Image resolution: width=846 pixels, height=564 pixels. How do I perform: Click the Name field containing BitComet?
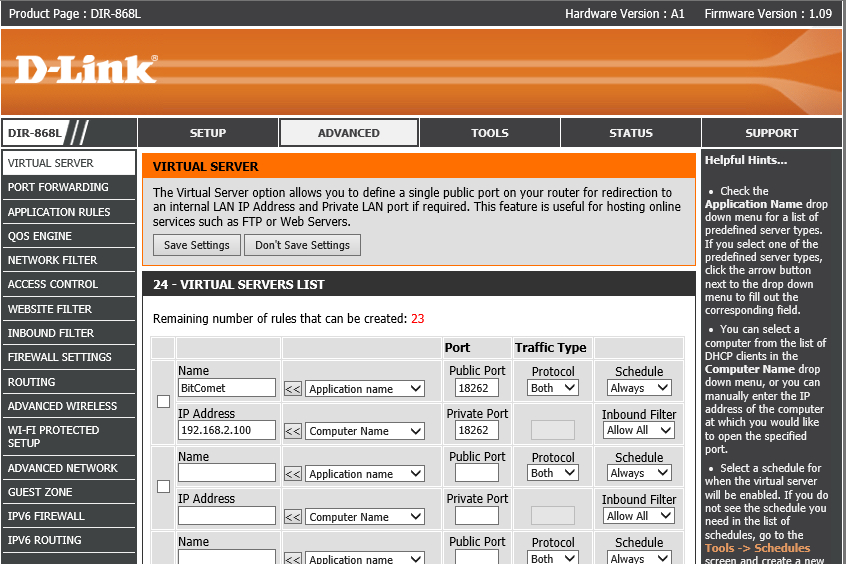click(227, 388)
